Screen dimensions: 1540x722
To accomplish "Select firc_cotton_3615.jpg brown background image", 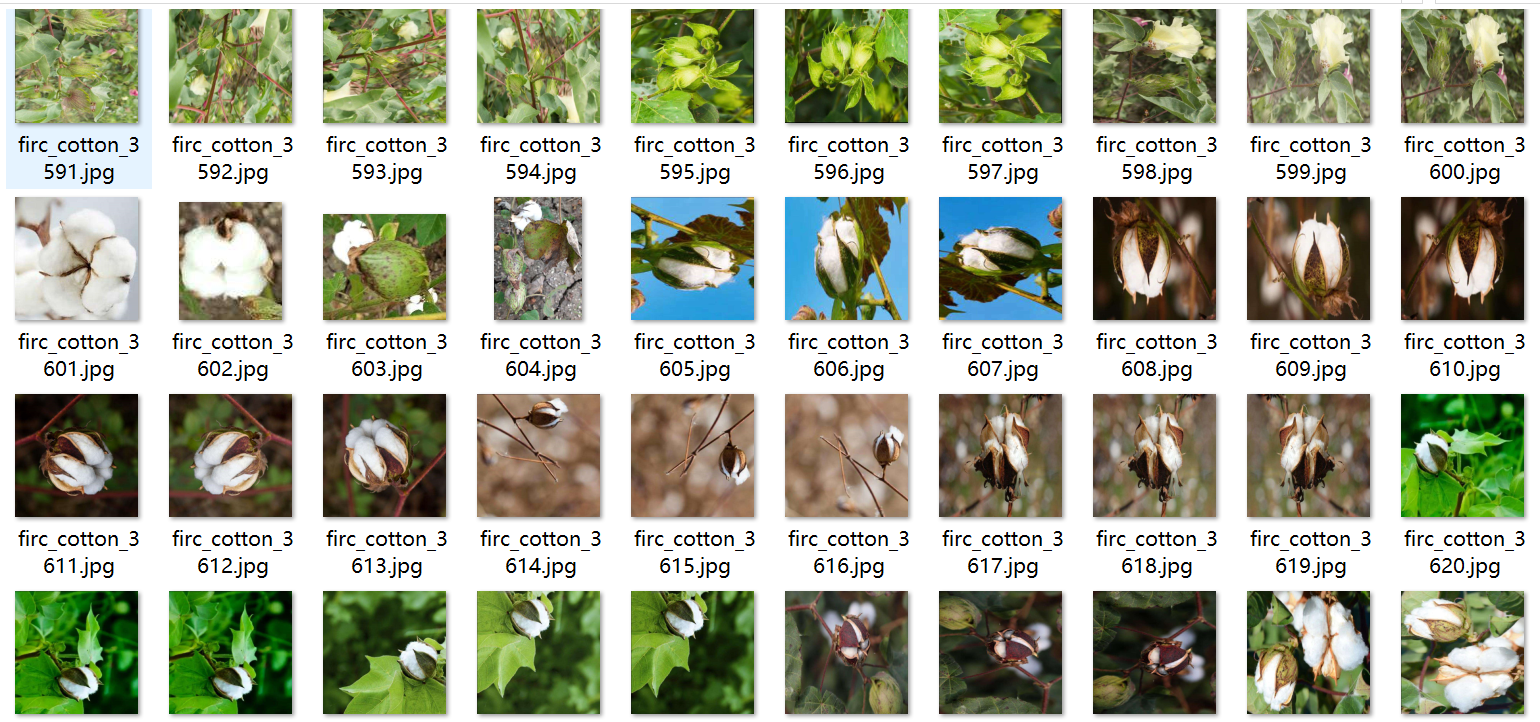I will coord(693,455).
